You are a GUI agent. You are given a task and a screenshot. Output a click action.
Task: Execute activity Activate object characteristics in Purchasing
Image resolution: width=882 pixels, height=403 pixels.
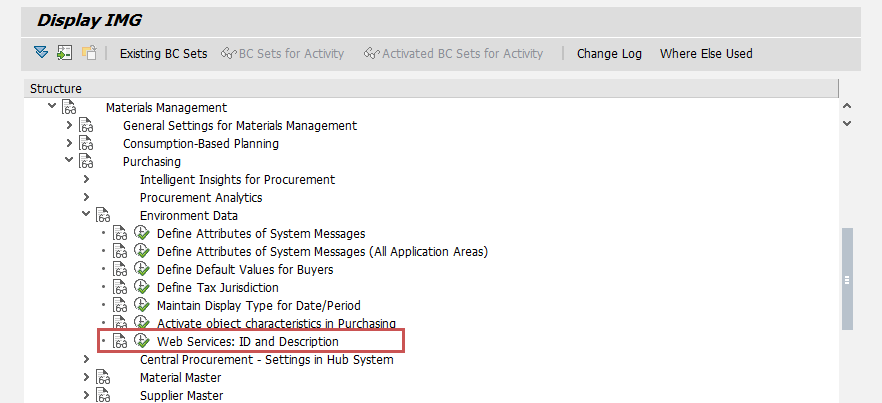142,322
